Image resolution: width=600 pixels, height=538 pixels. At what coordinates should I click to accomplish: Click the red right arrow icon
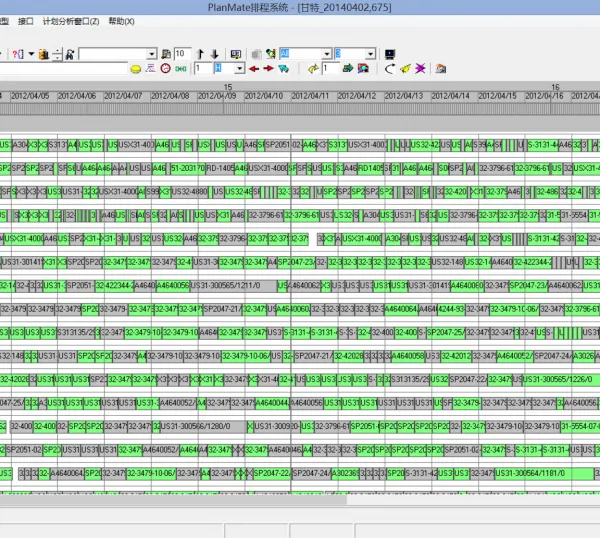coord(269,68)
